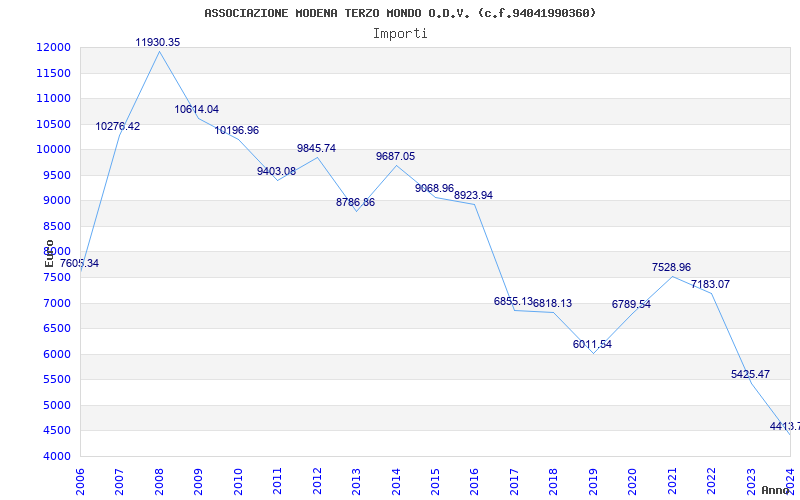
Task: Click the 7000 y-axis tick label
Action: point(56,304)
